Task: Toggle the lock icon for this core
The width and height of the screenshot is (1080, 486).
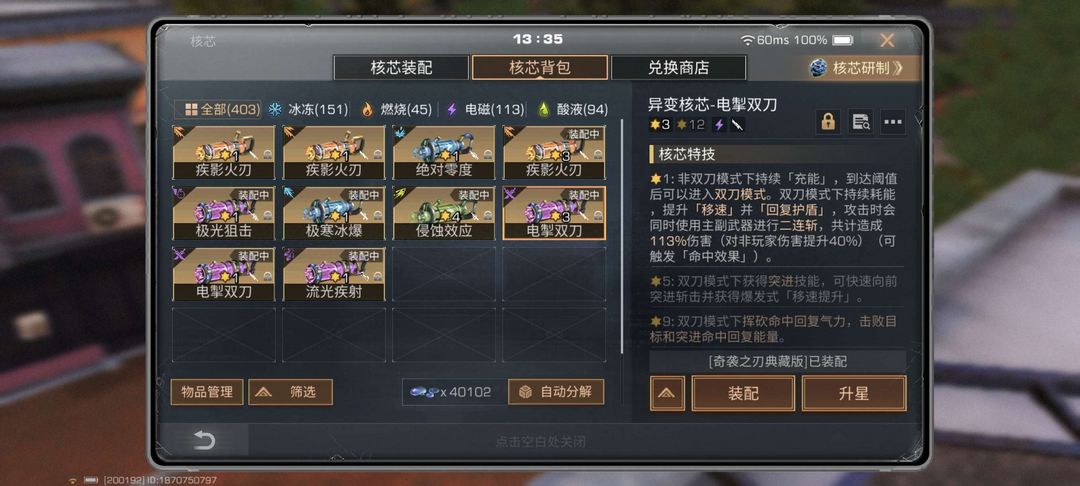Action: (828, 123)
